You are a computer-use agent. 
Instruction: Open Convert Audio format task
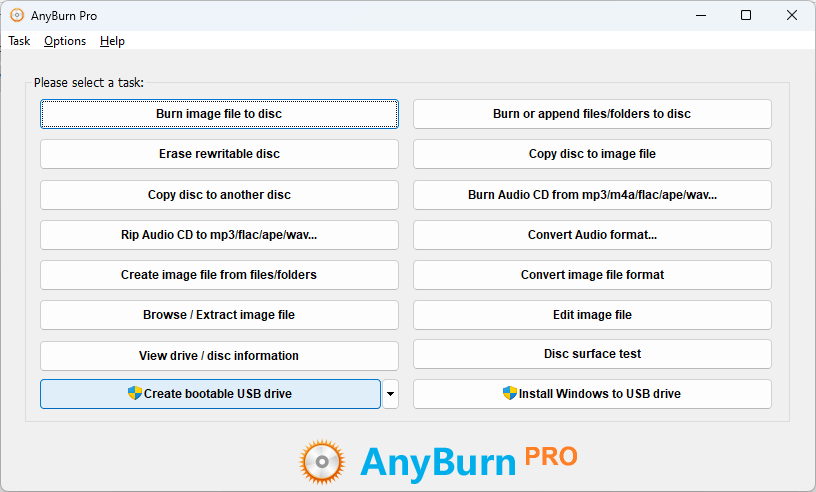(x=592, y=235)
